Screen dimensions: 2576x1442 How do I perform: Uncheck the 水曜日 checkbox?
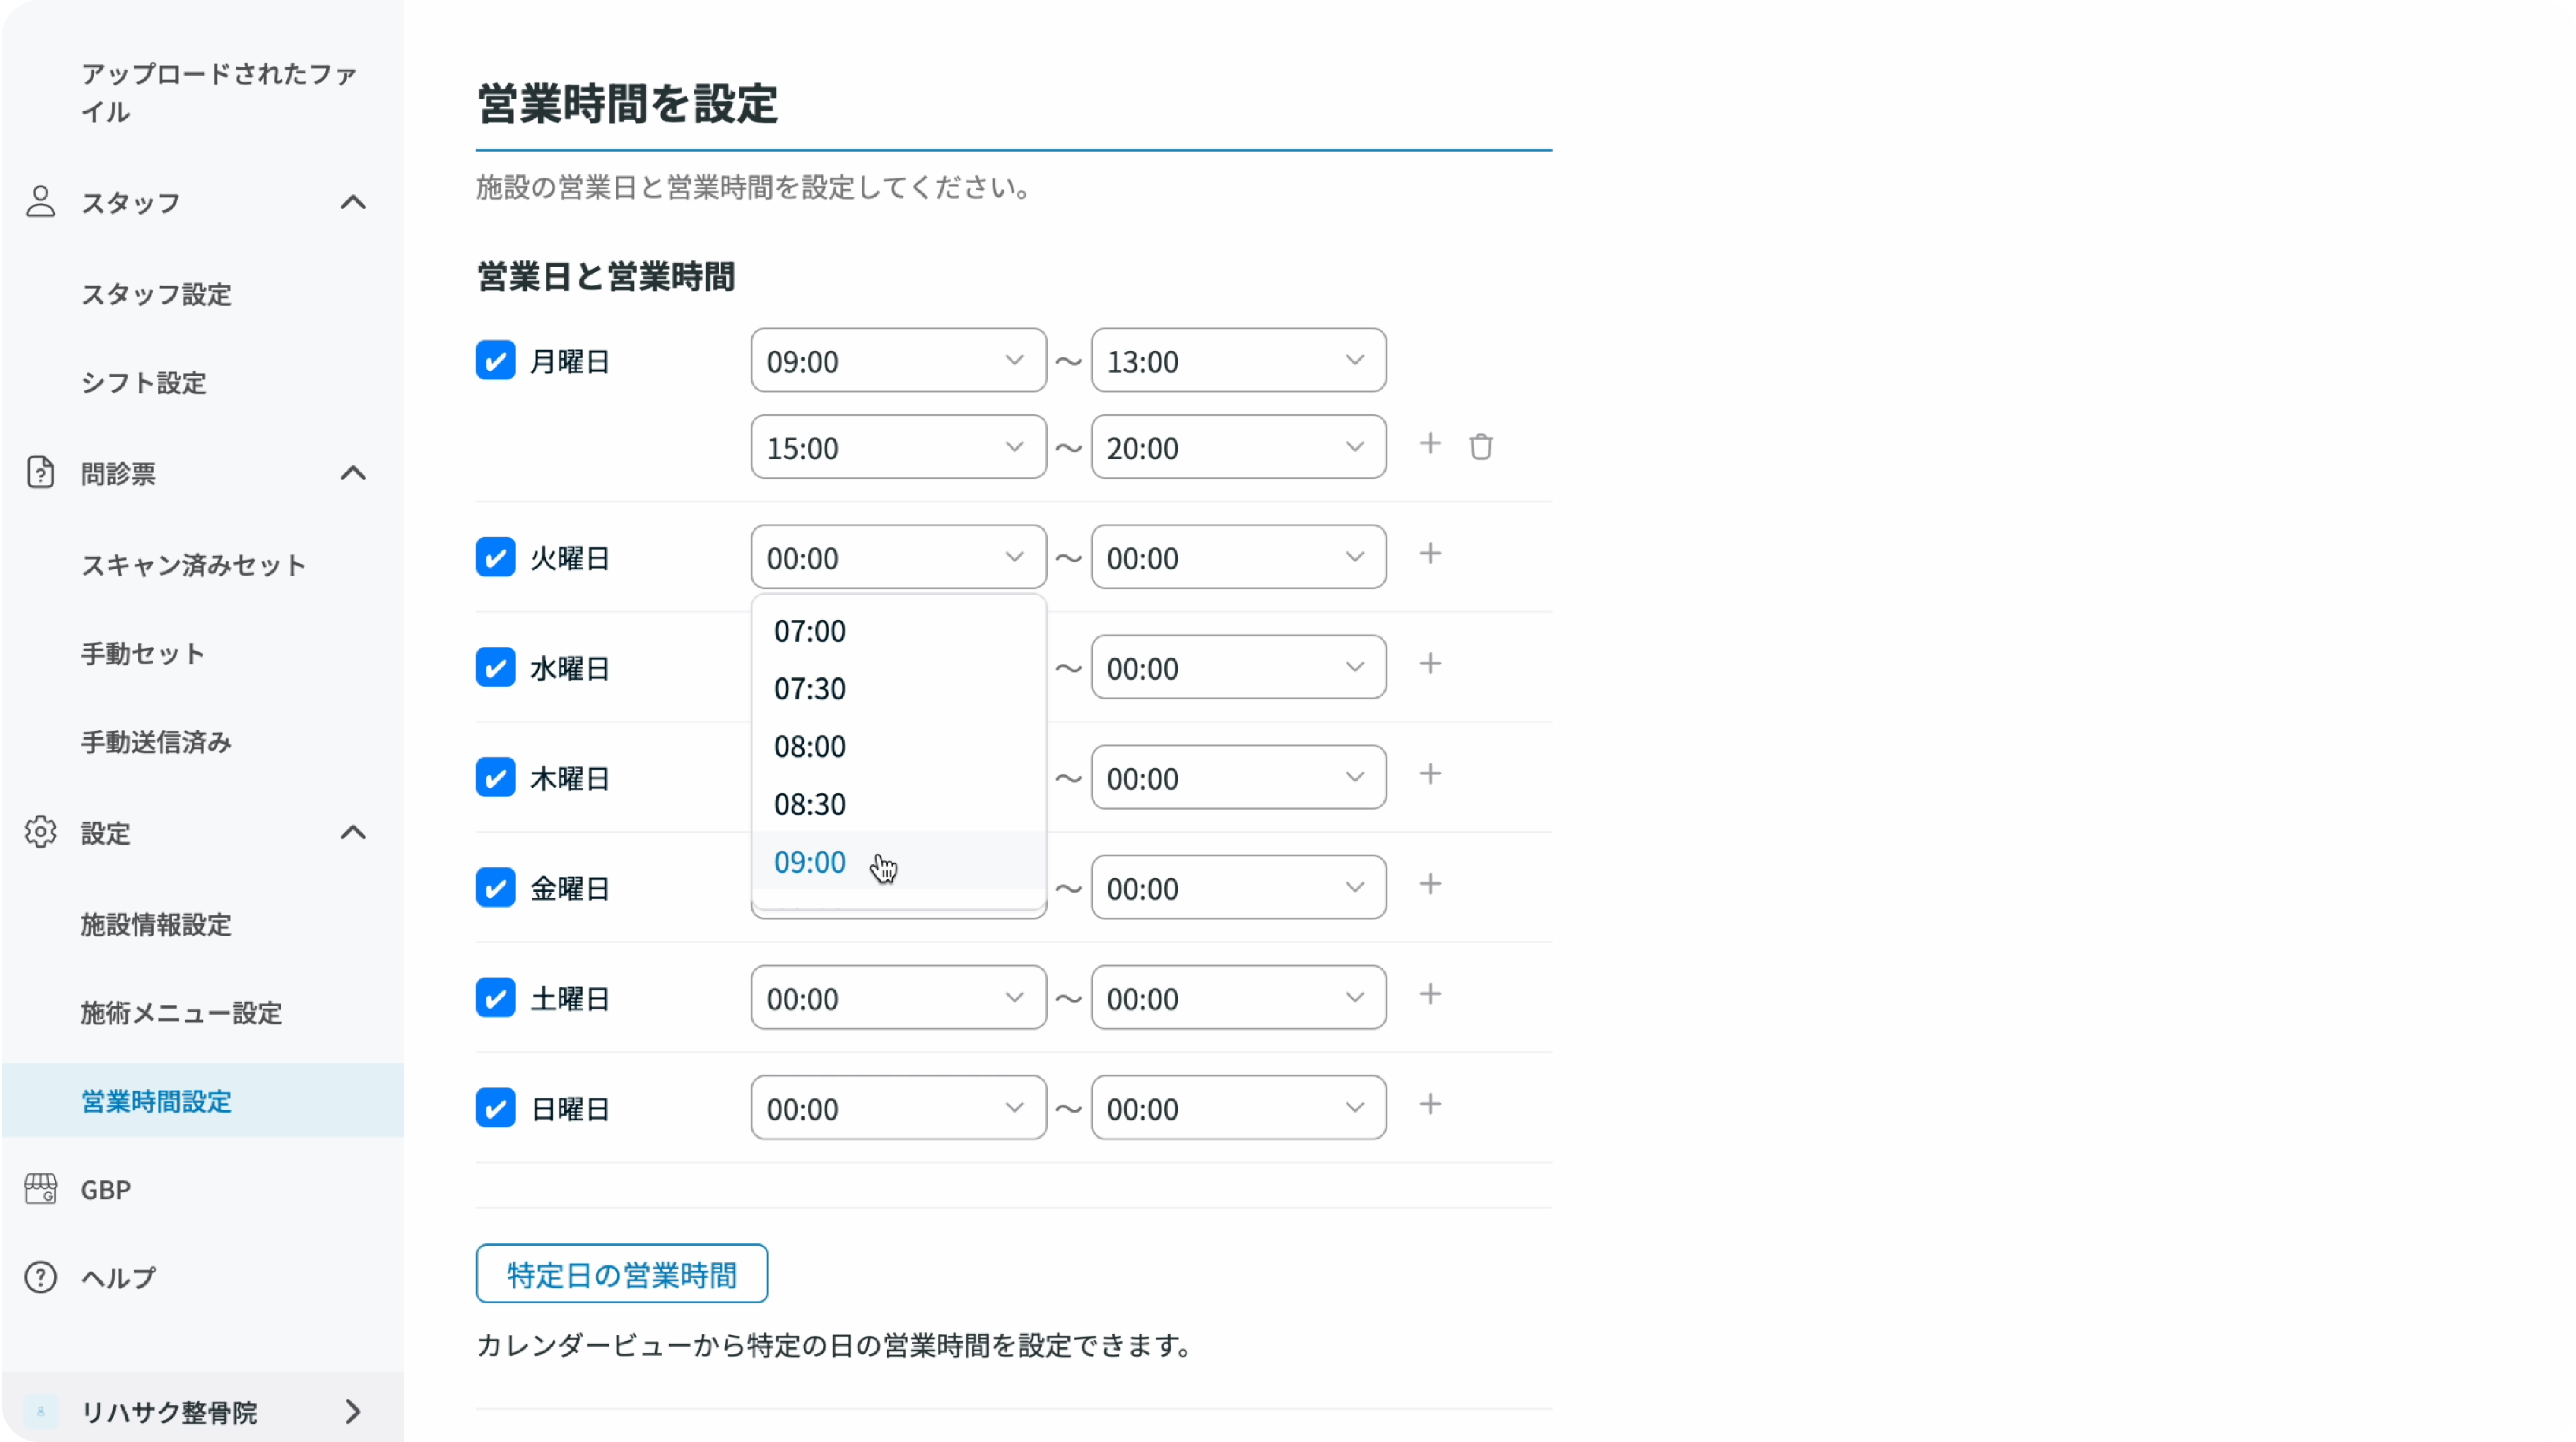pos(495,667)
